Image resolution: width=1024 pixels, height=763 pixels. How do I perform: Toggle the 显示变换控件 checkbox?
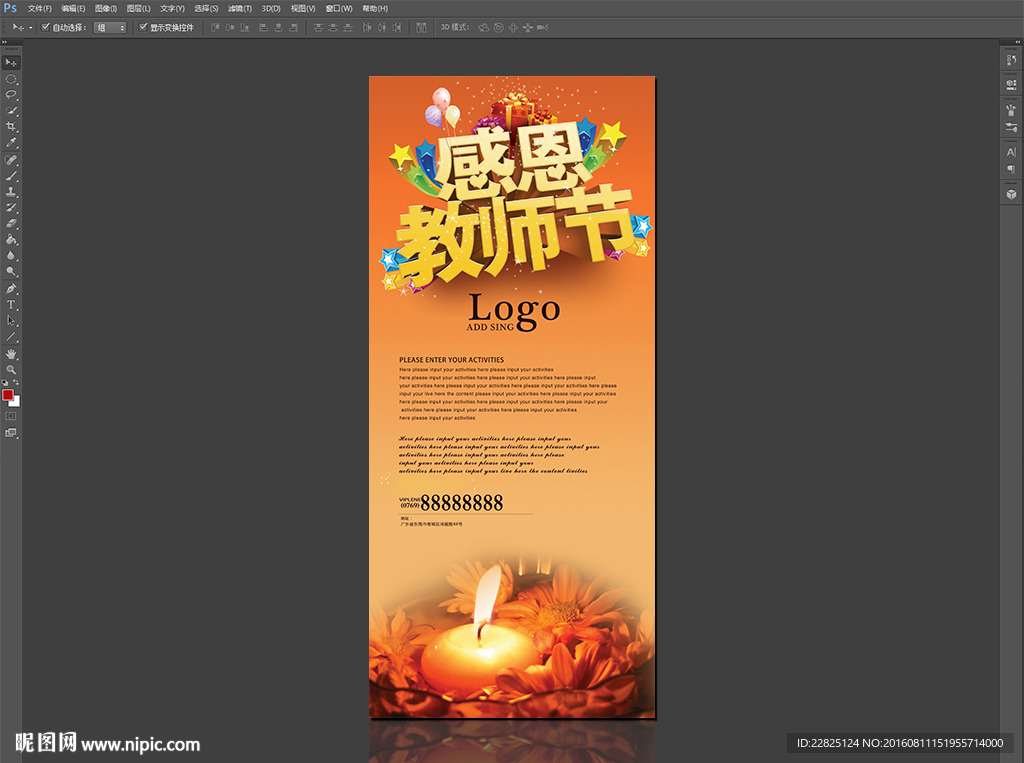(143, 27)
